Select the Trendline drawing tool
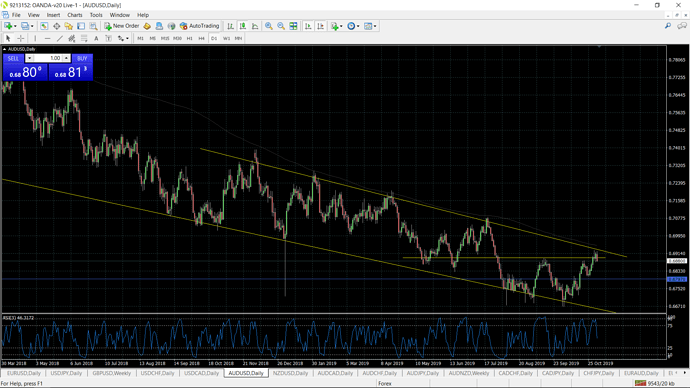Image resolution: width=690 pixels, height=388 pixels. point(59,38)
